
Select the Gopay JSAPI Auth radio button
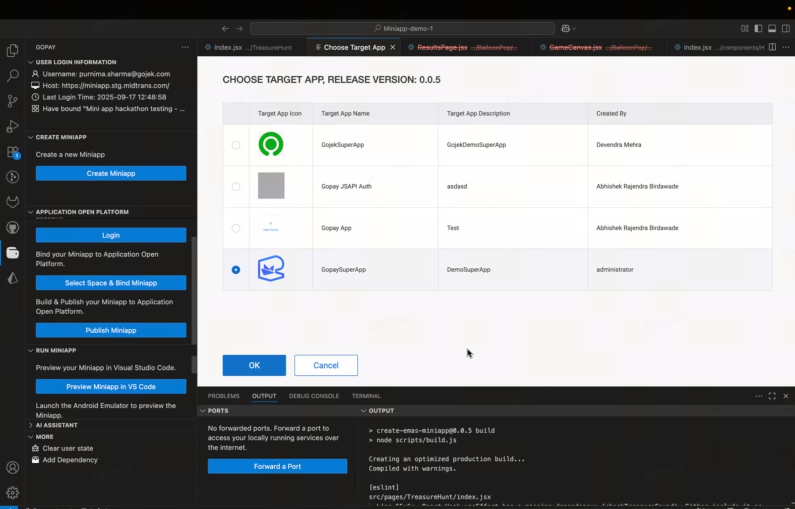[236, 187]
